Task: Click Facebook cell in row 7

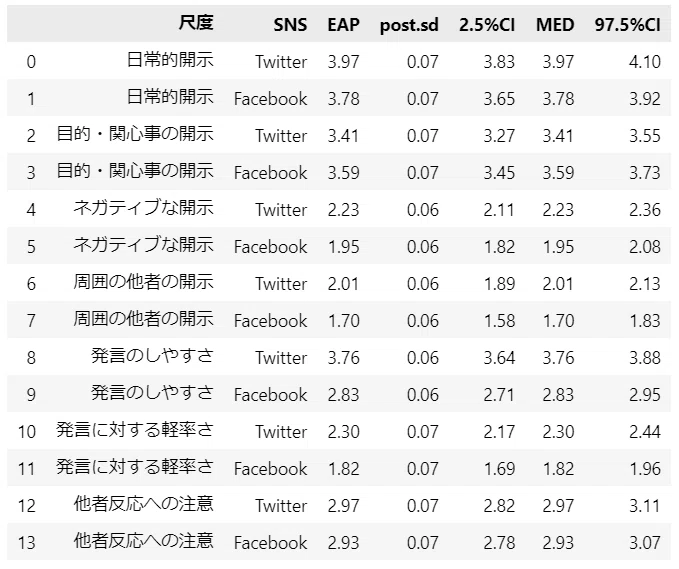Action: tap(271, 321)
